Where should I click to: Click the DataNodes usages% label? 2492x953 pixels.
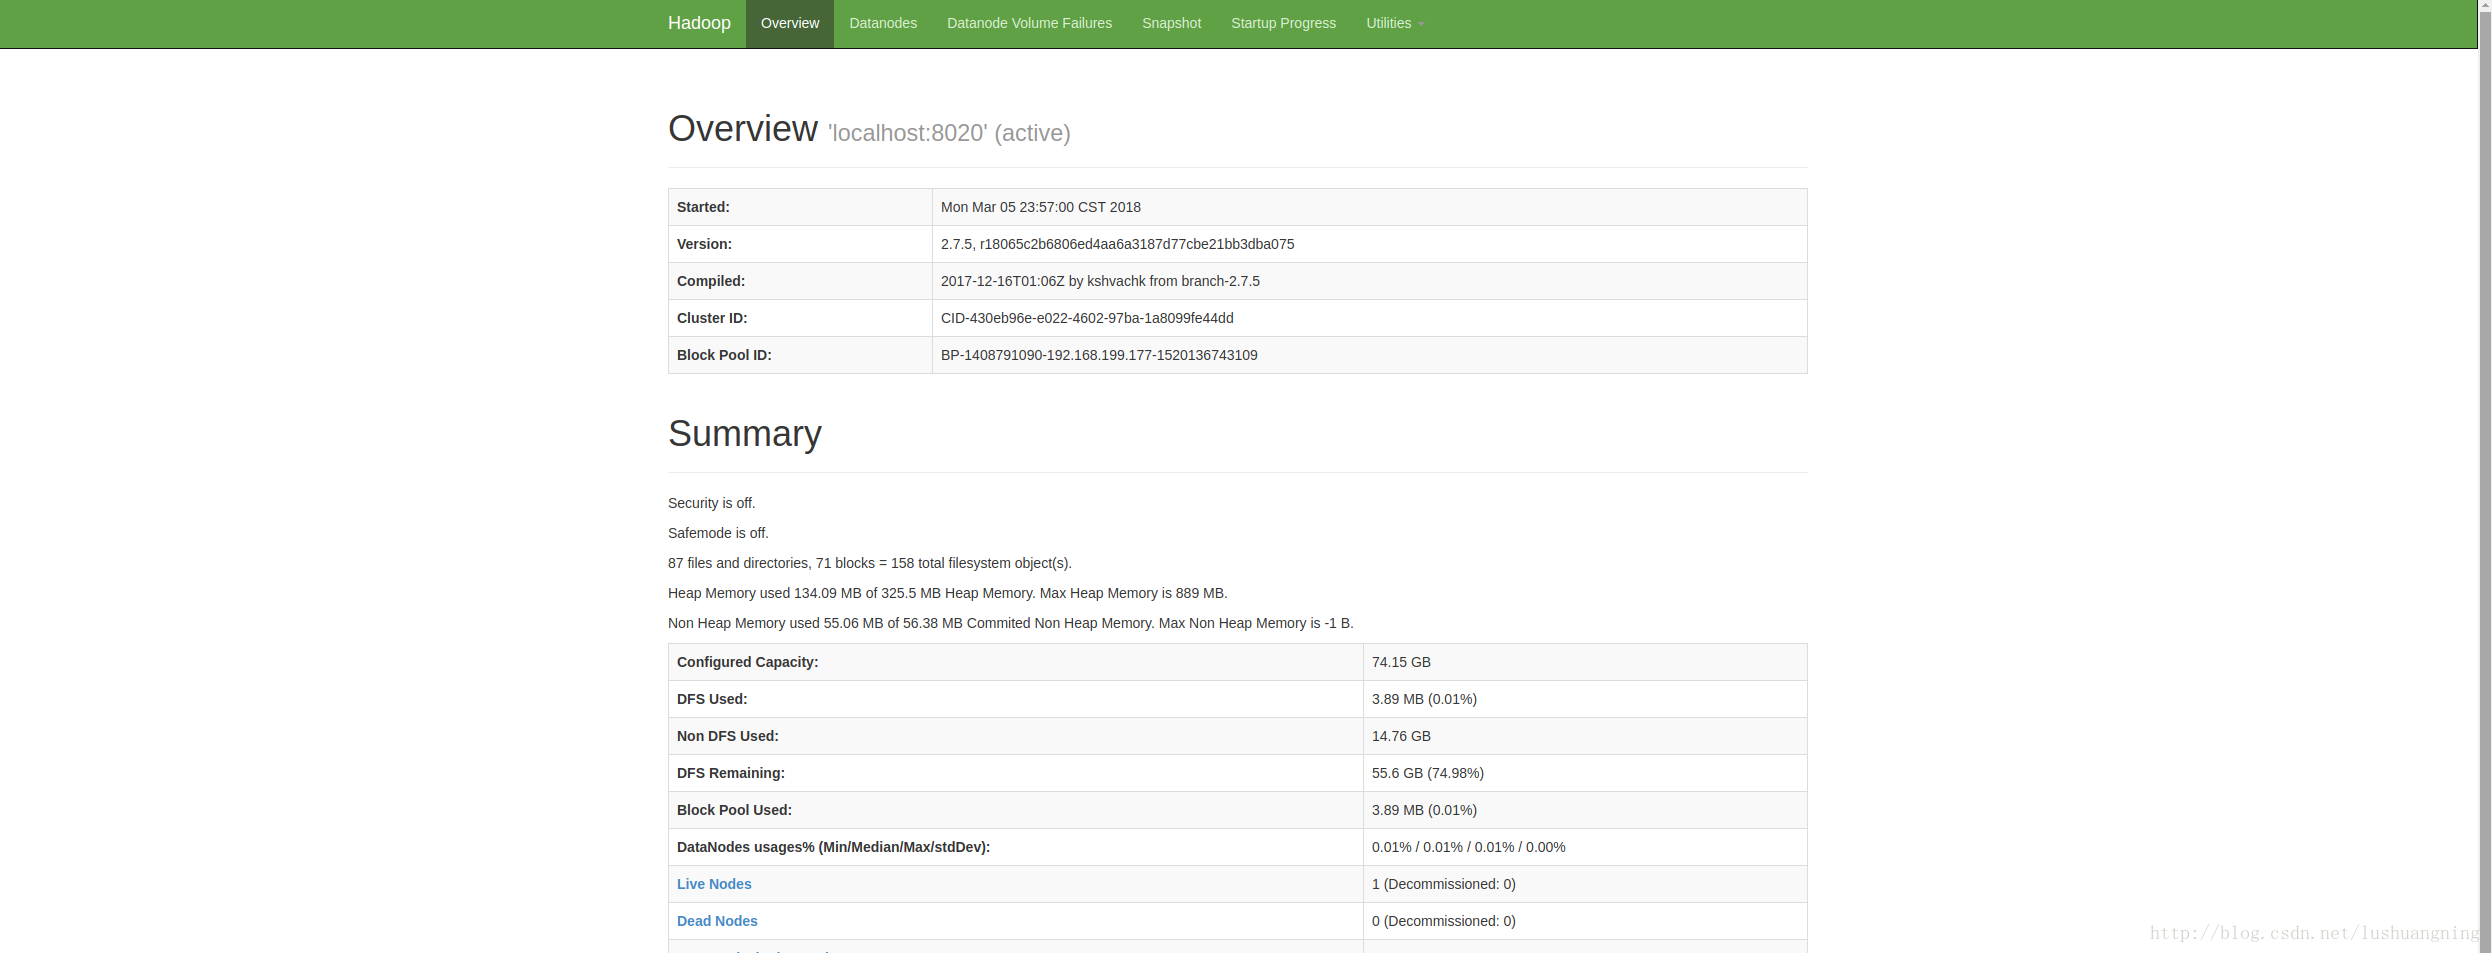[833, 847]
